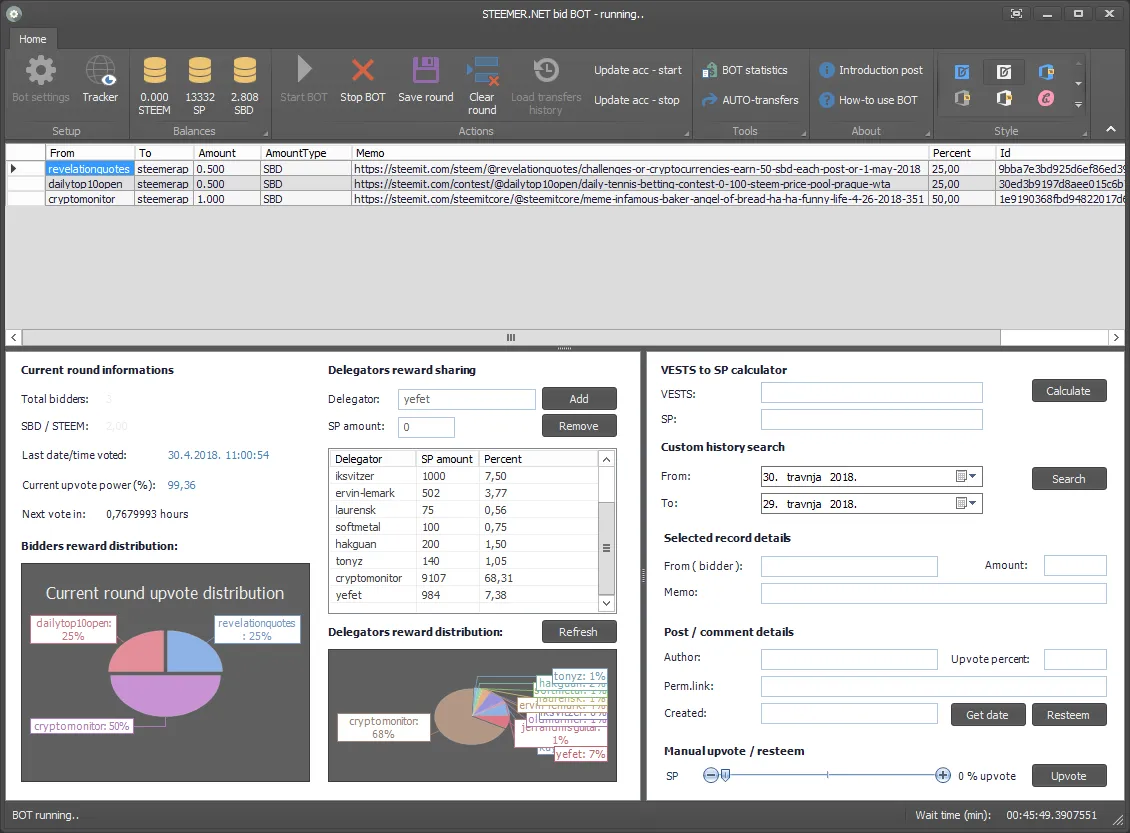The image size is (1130, 833).
Task: Decrease upvote slider with minus button
Action: (x=711, y=775)
